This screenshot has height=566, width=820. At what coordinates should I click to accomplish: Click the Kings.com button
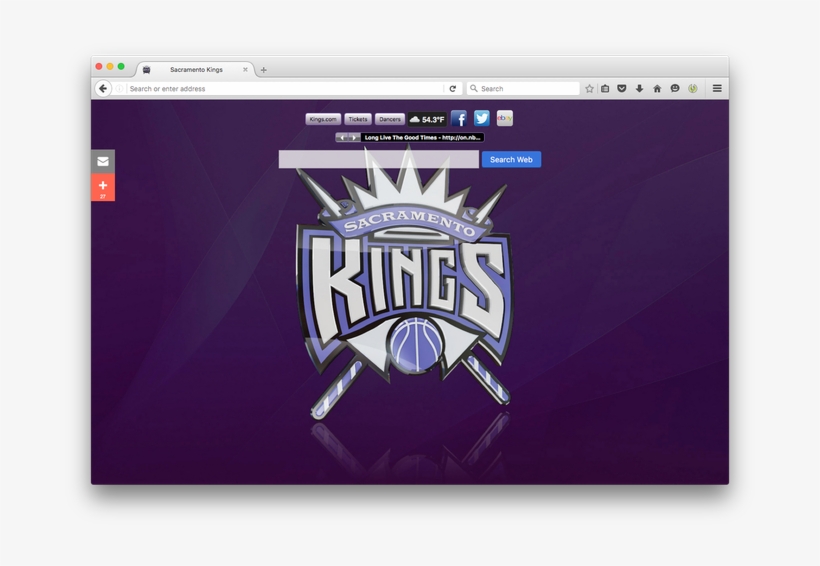(323, 119)
